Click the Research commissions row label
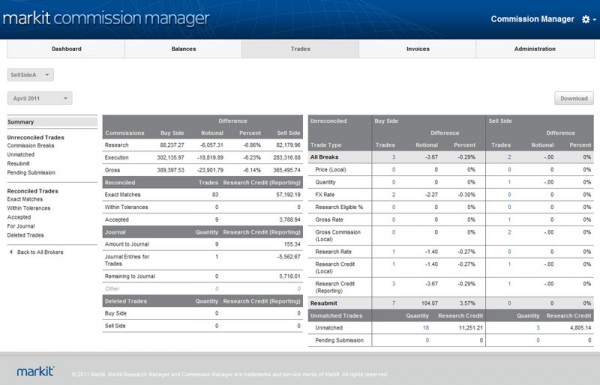Viewport: 600px width, 385px height. pyautogui.click(x=117, y=145)
